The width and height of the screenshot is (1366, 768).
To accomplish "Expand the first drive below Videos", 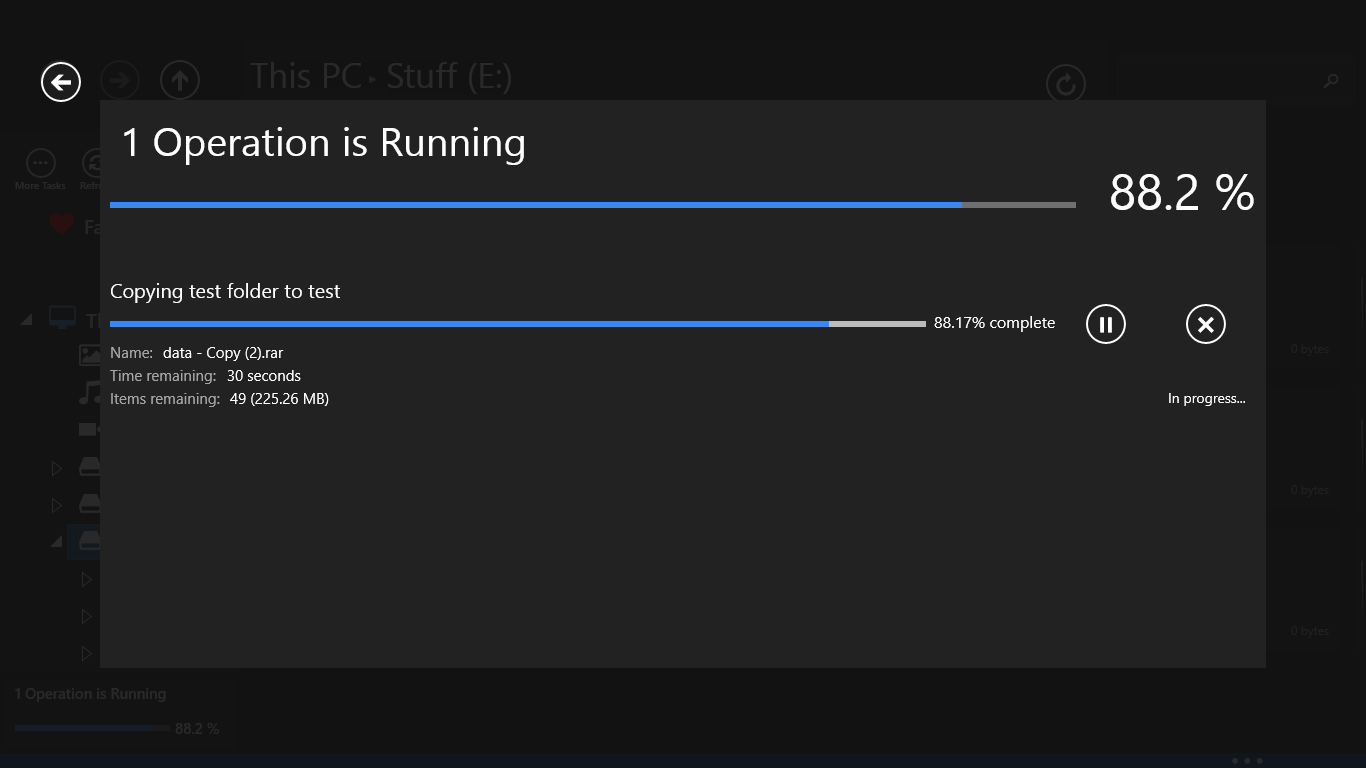I will pos(57,468).
